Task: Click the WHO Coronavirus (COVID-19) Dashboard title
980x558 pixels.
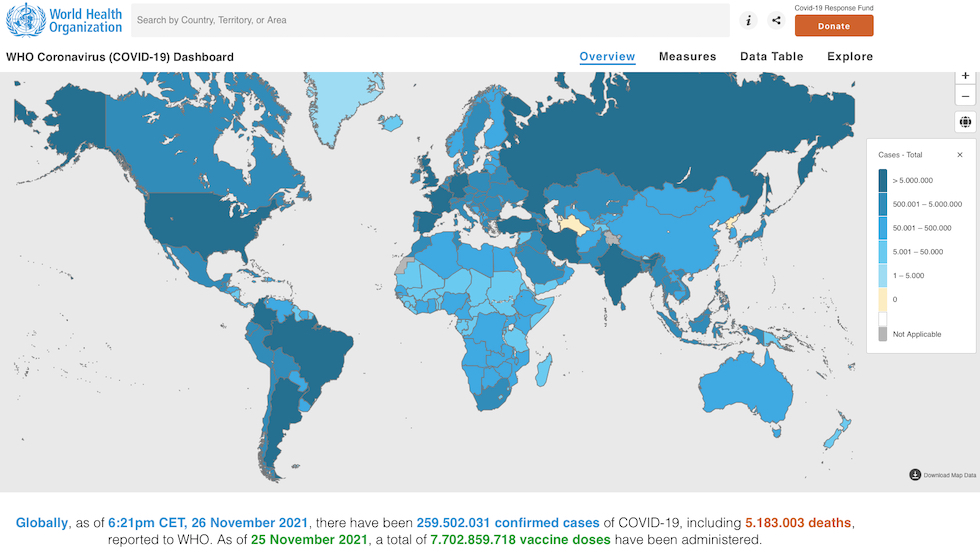Action: [x=120, y=57]
